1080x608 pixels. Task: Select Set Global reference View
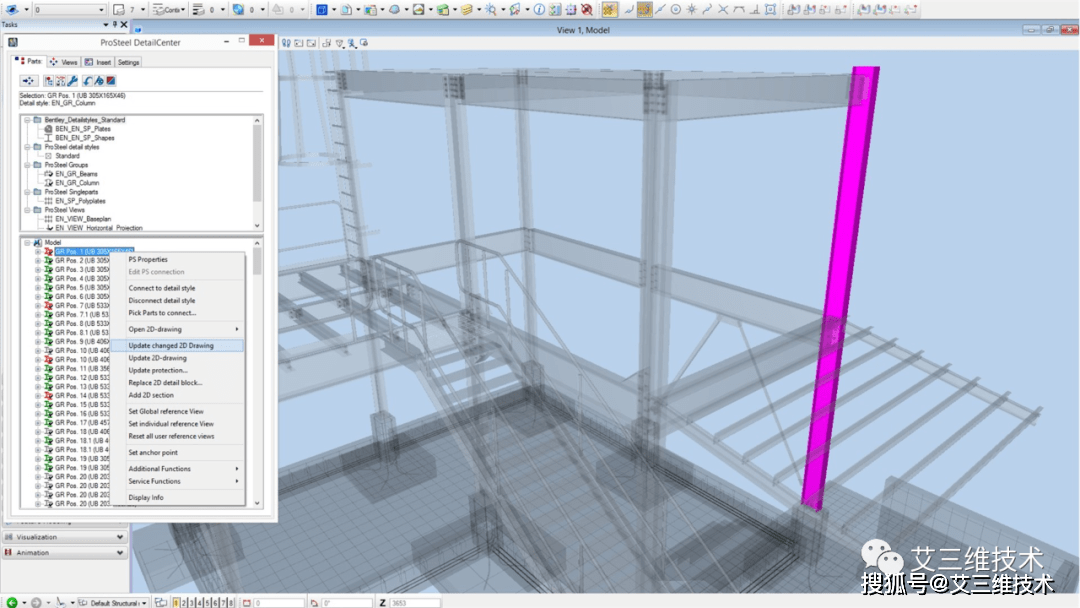pyautogui.click(x=166, y=412)
